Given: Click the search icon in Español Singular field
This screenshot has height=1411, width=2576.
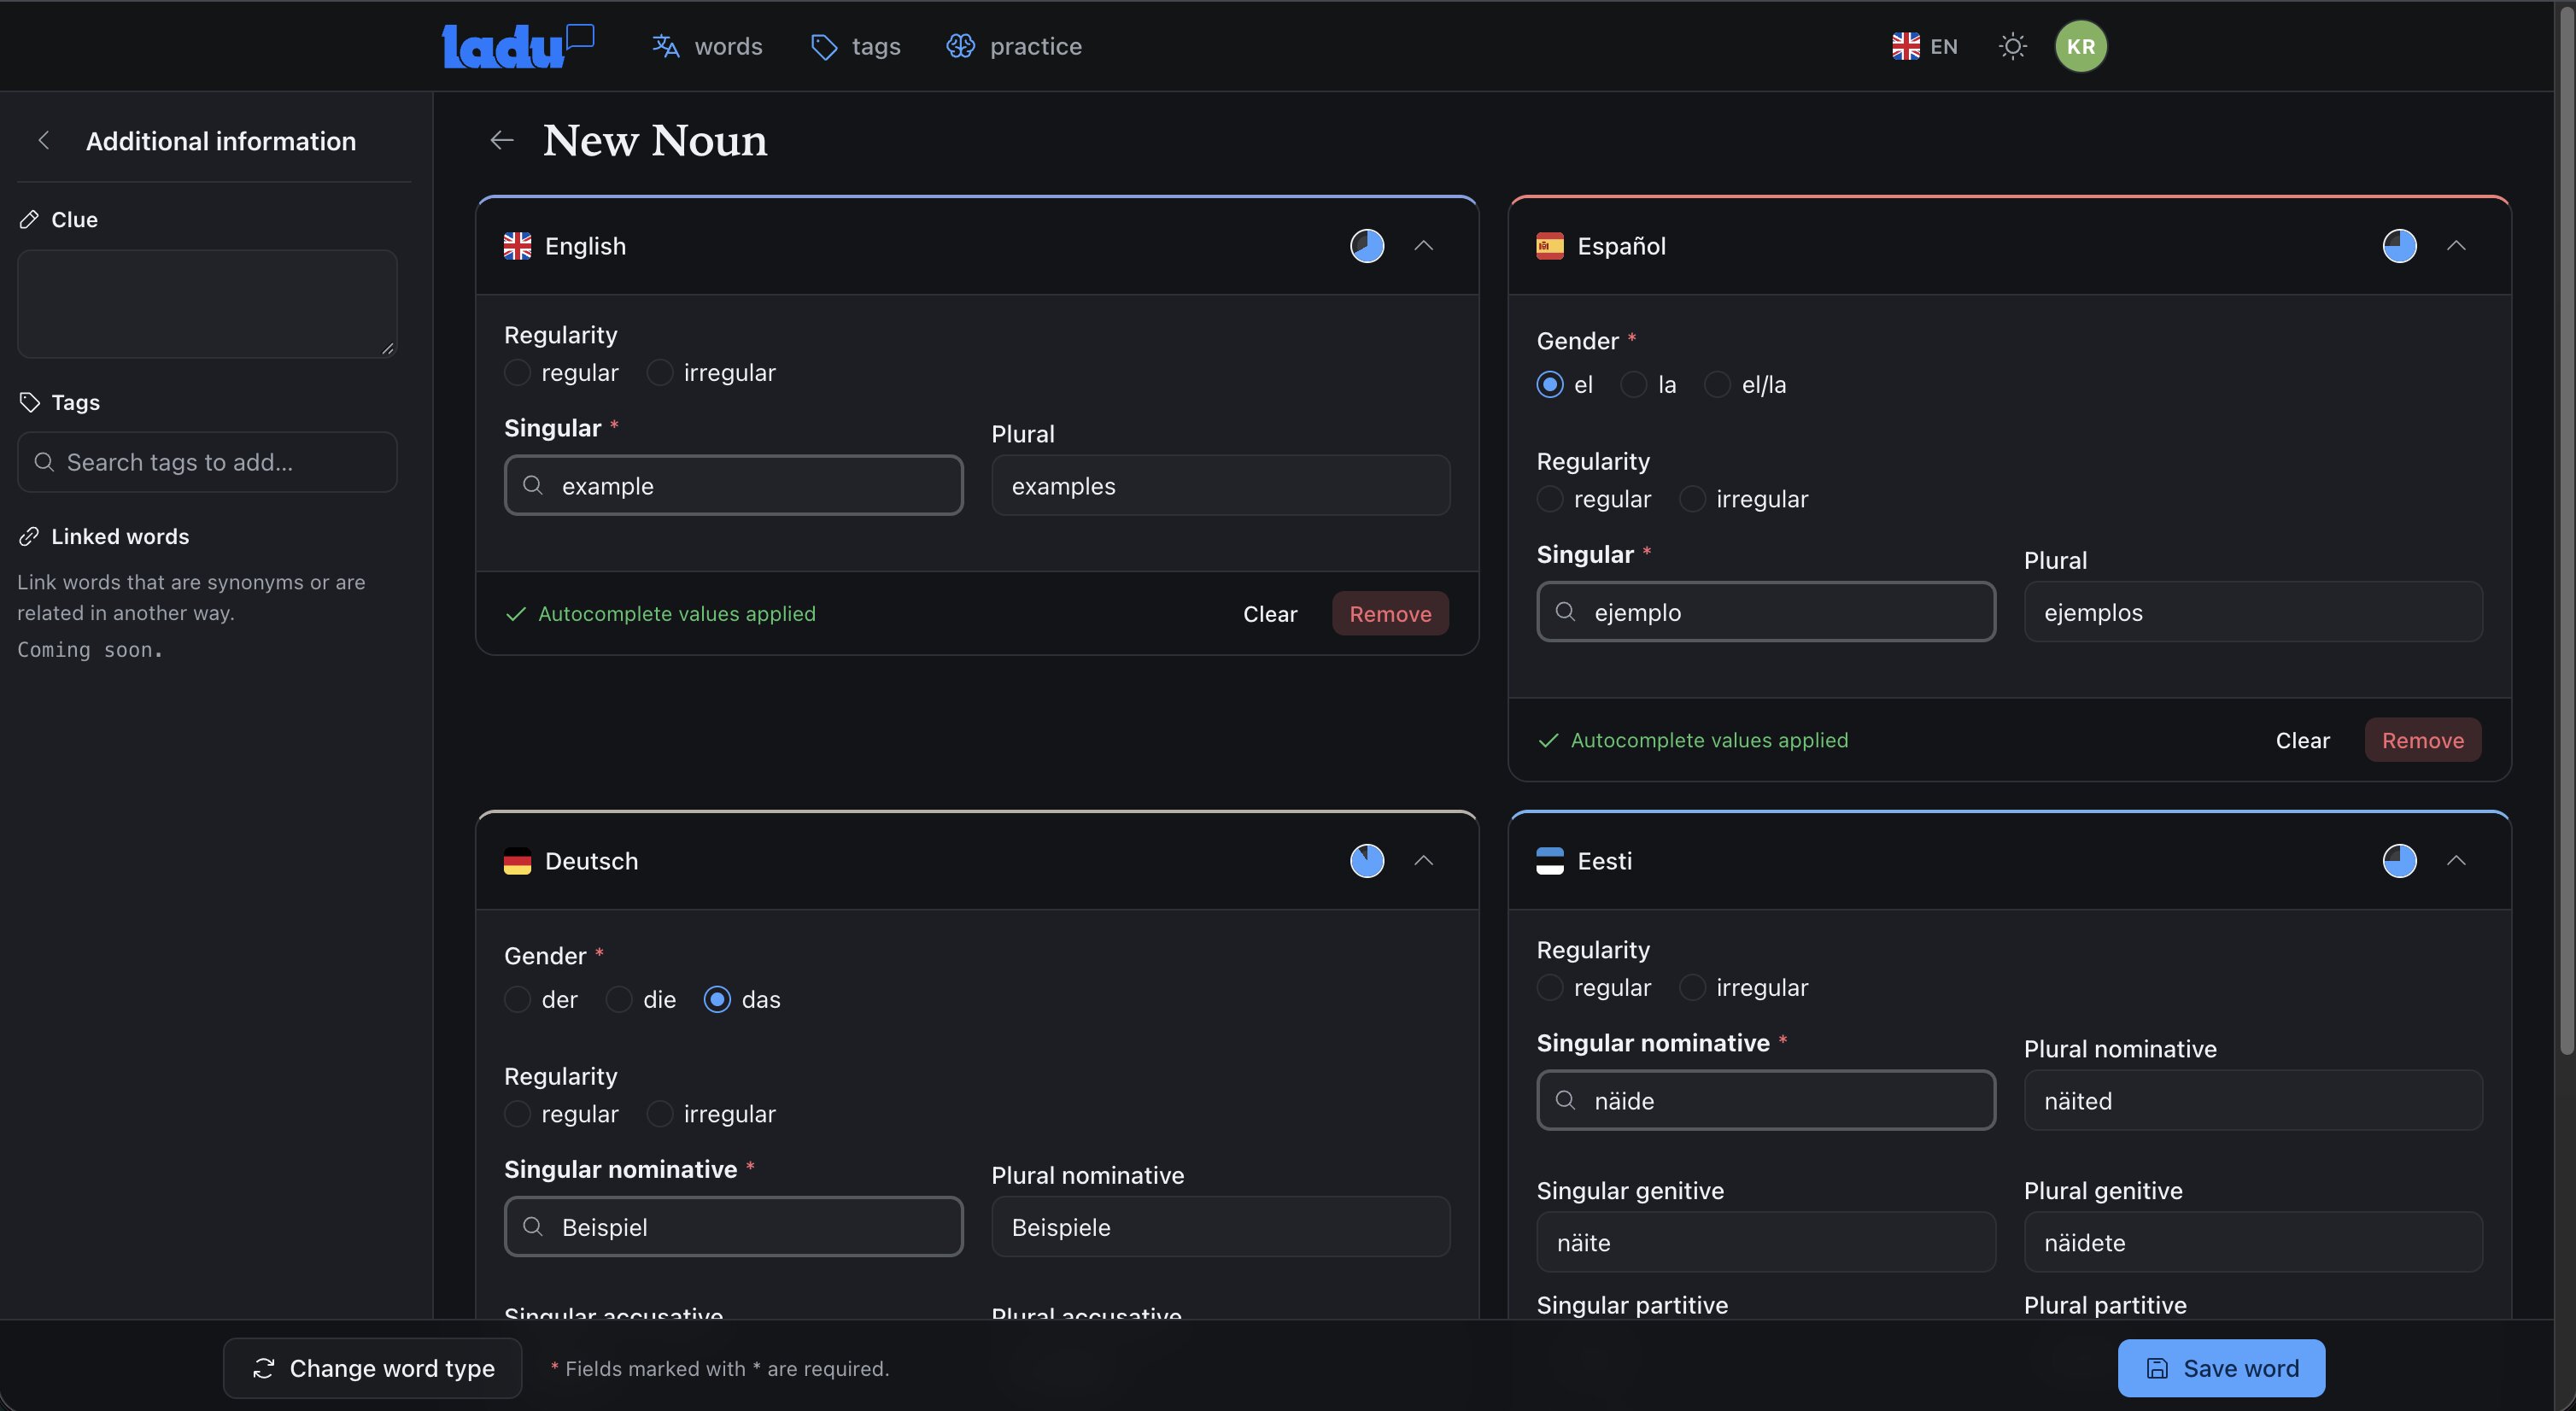Looking at the screenshot, I should click(1565, 612).
